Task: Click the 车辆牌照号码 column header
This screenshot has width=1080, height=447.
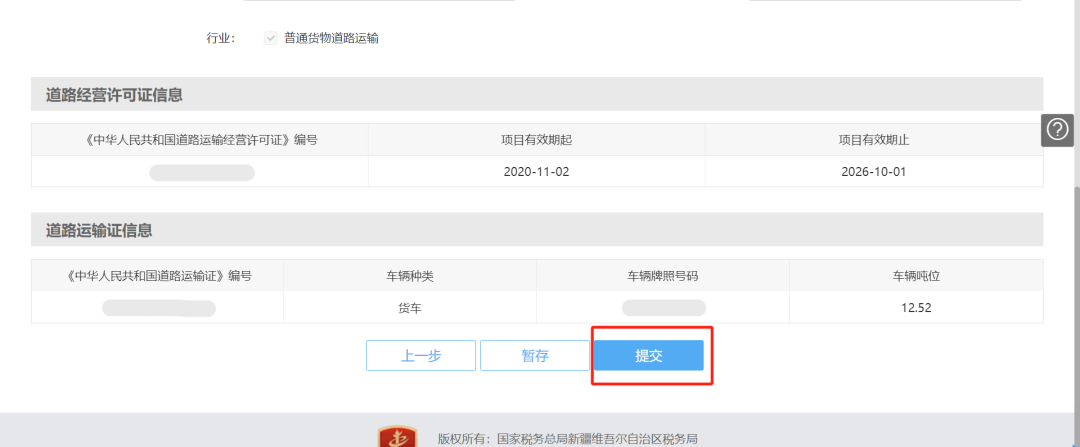Action: [662, 276]
